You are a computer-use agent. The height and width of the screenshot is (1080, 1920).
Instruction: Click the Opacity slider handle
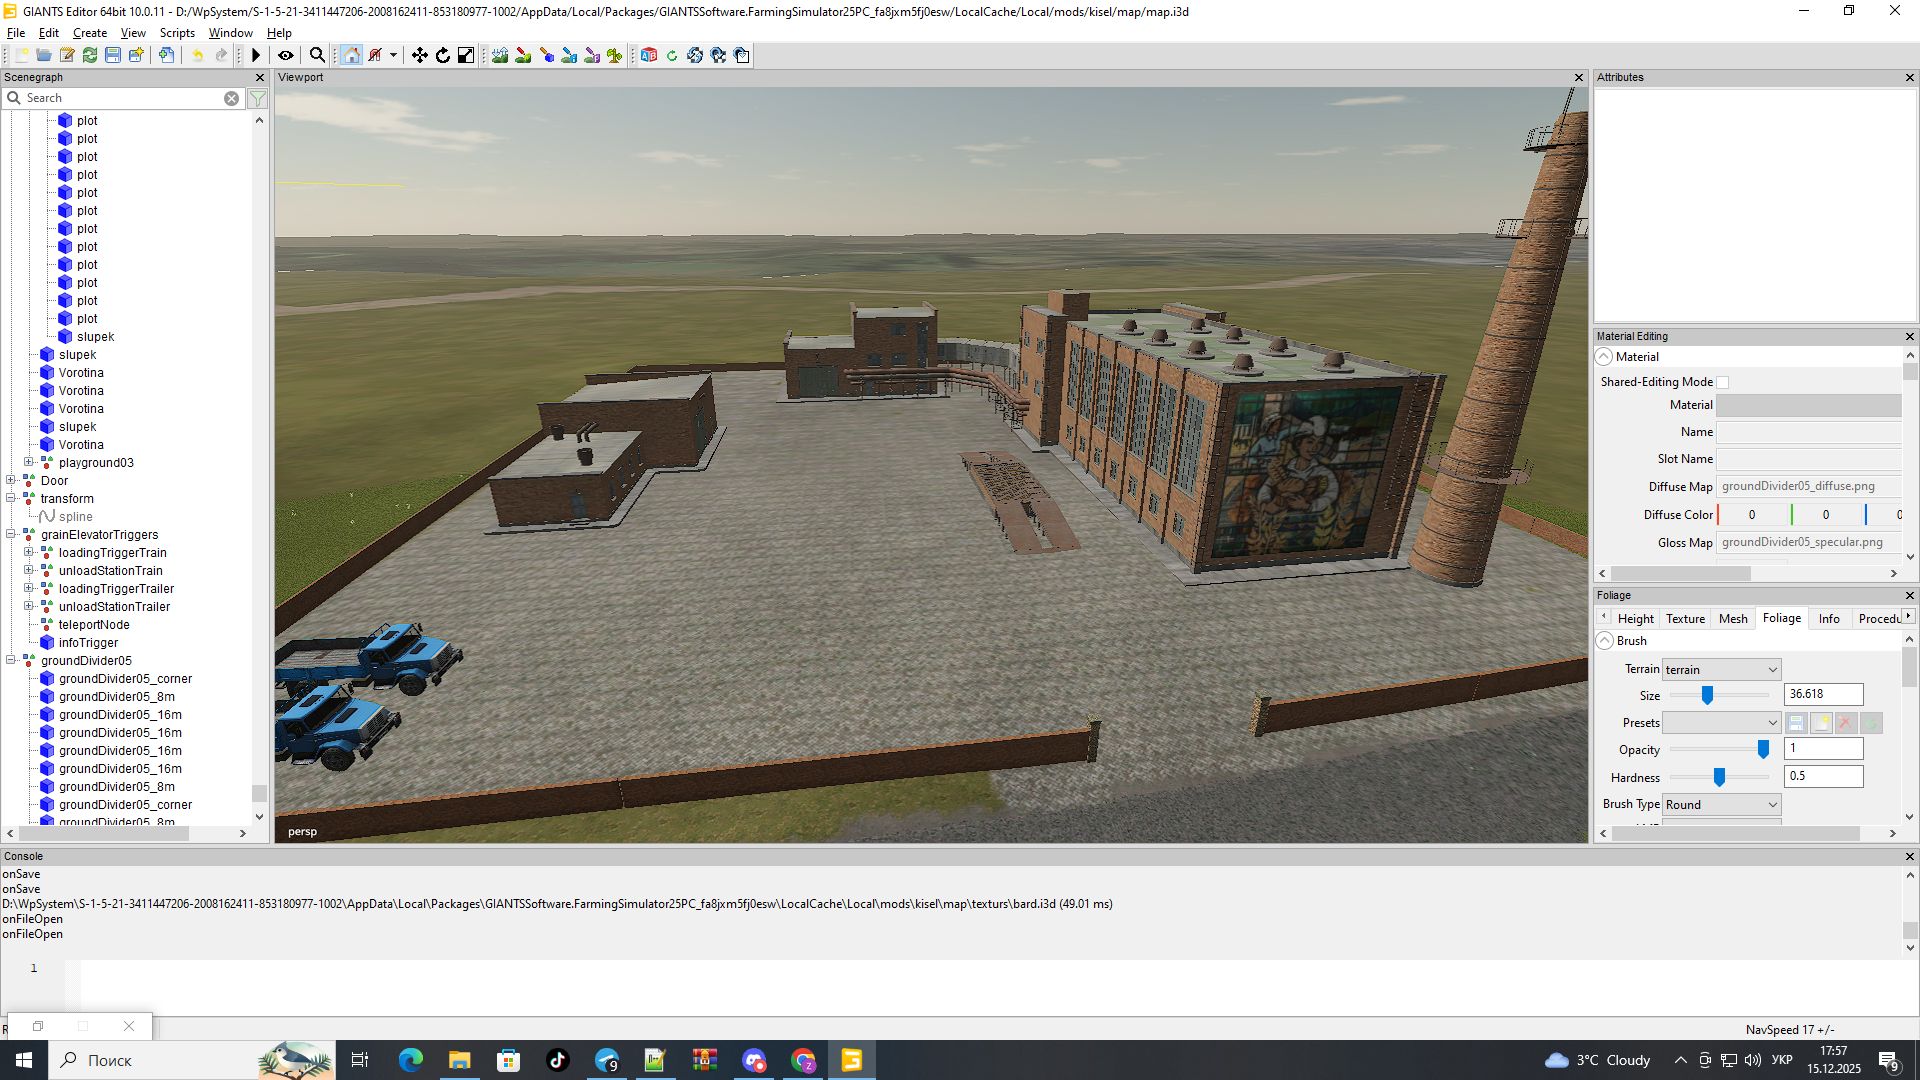pos(1763,749)
